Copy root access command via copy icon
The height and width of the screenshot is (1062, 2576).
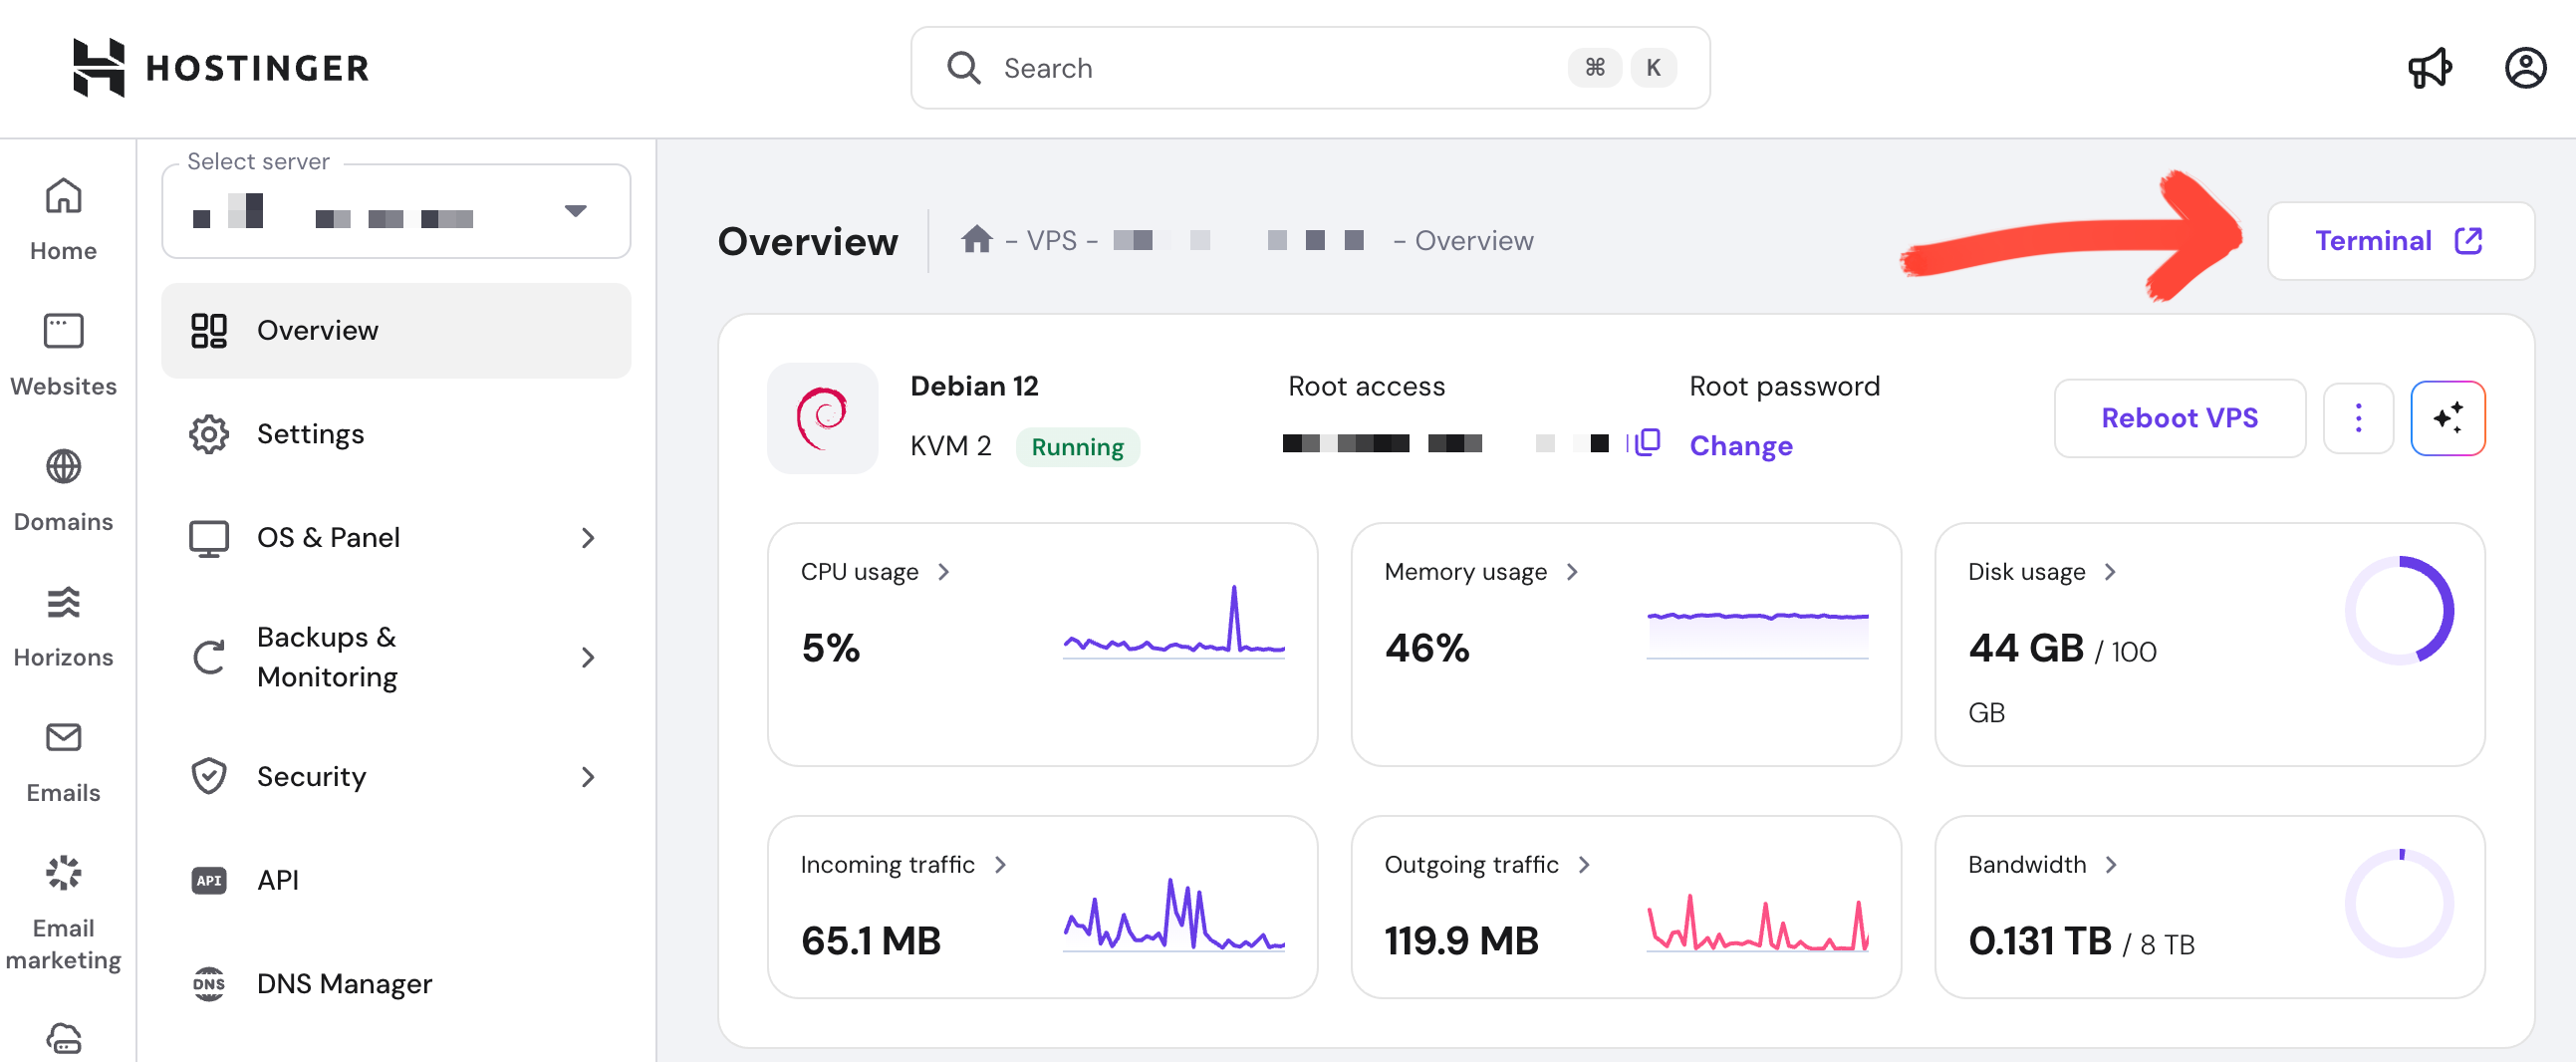click(x=1646, y=442)
